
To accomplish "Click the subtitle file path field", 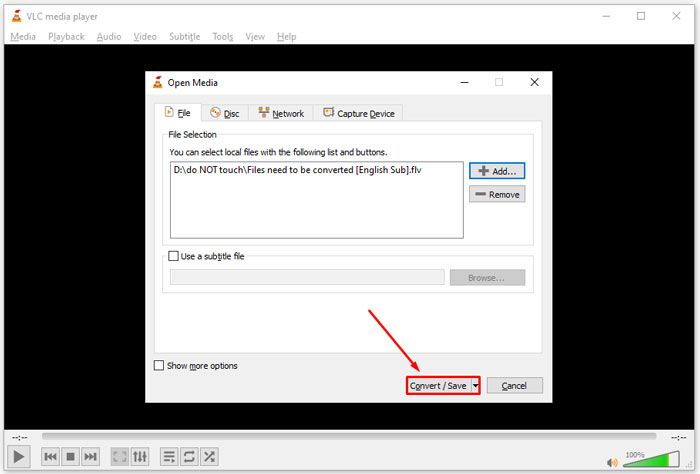I will pos(307,277).
